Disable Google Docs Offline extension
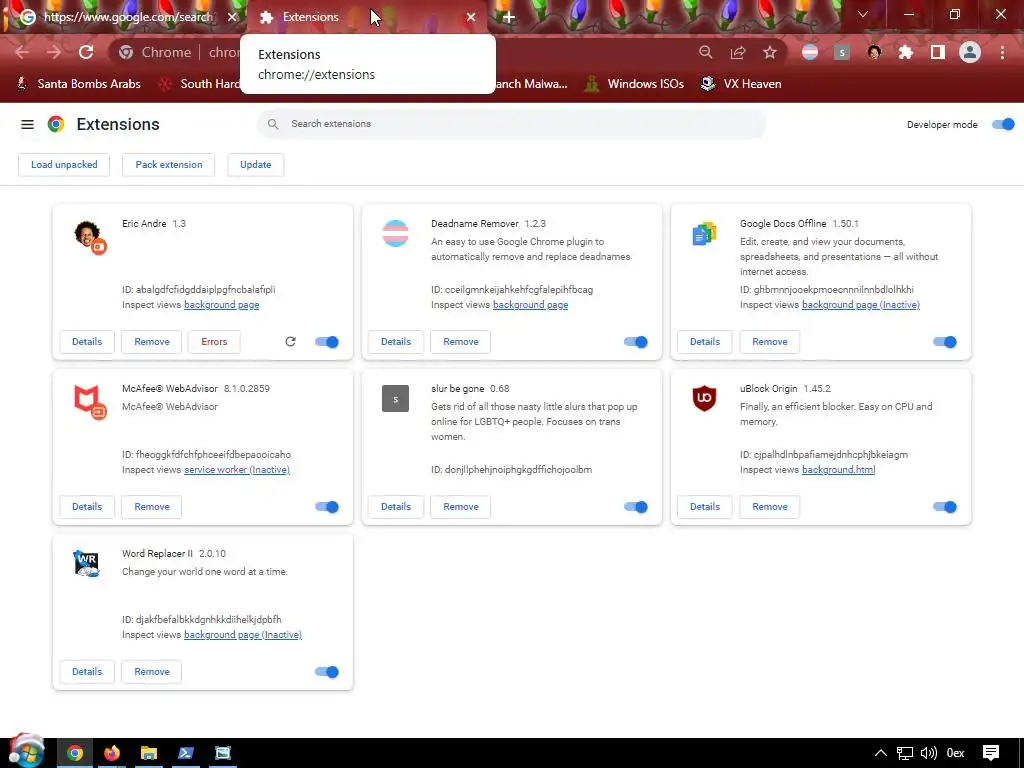Screen dimensions: 1024x768 945,342
